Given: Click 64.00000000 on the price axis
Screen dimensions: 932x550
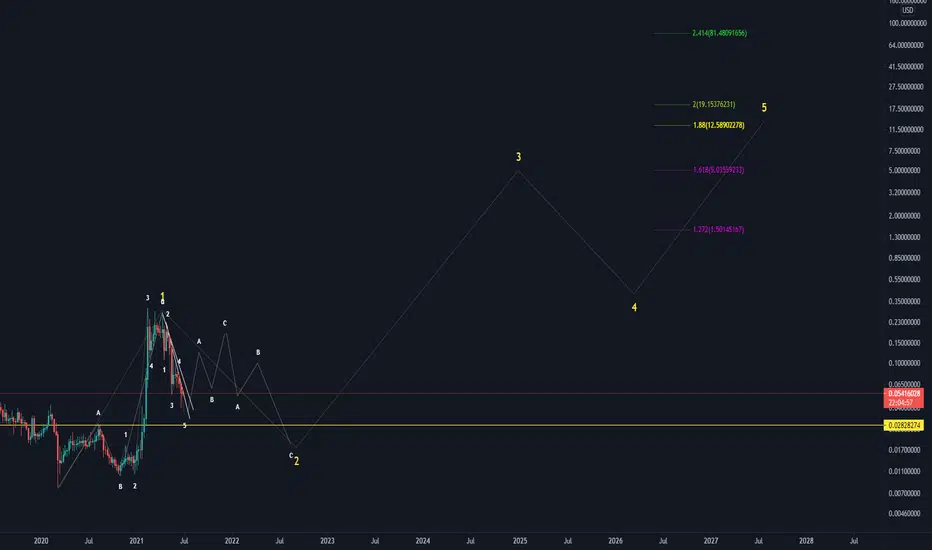Looking at the screenshot, I should [907, 45].
